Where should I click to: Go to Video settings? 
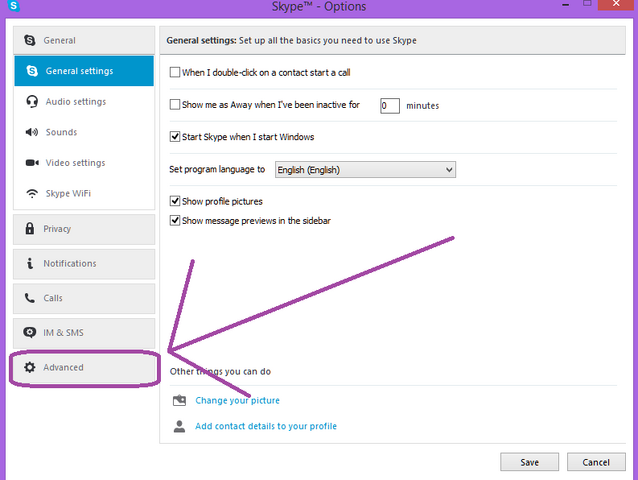pos(84,163)
